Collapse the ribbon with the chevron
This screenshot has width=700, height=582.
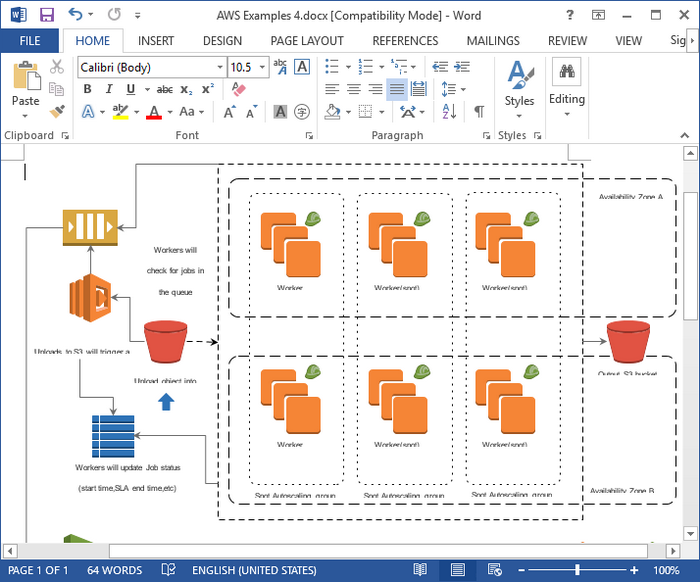(x=684, y=135)
